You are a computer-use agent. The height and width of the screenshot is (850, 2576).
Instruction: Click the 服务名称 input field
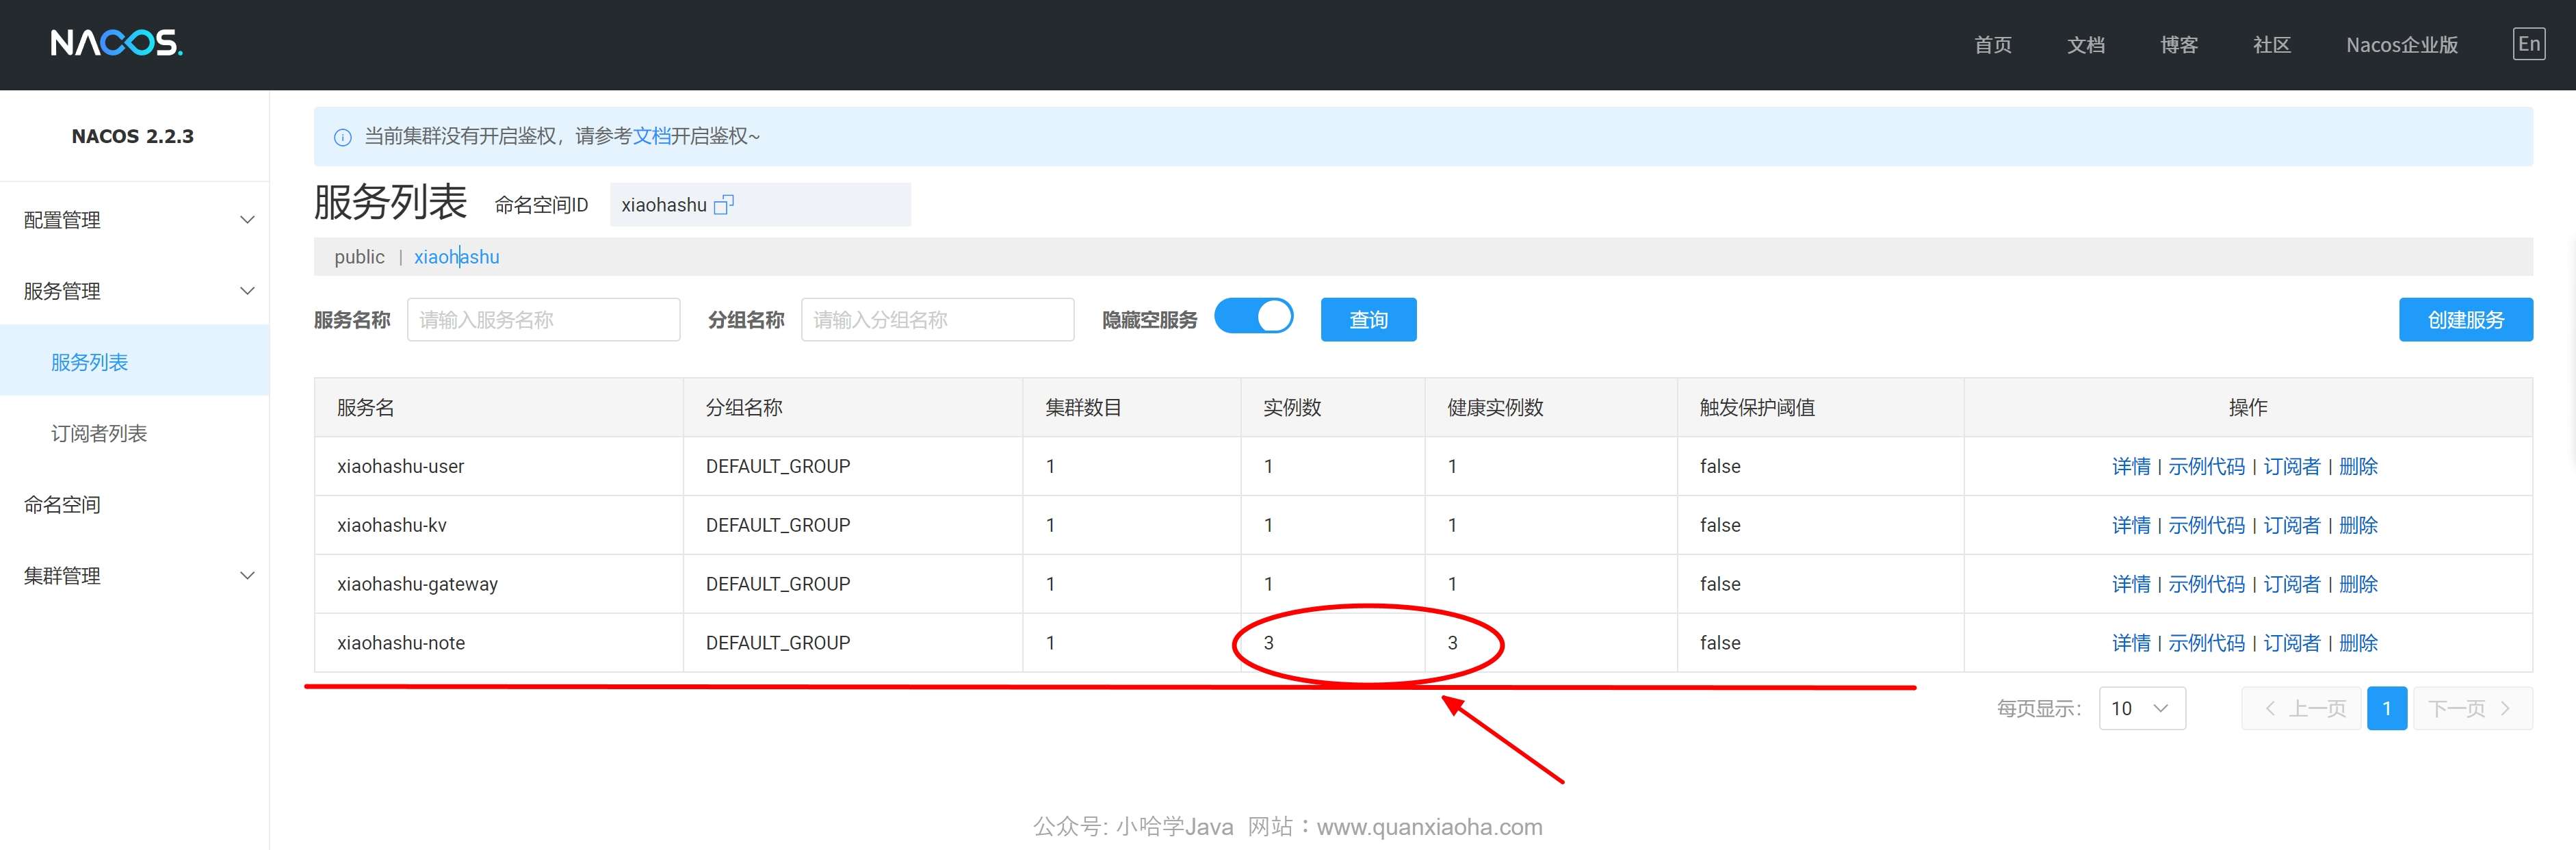(543, 320)
